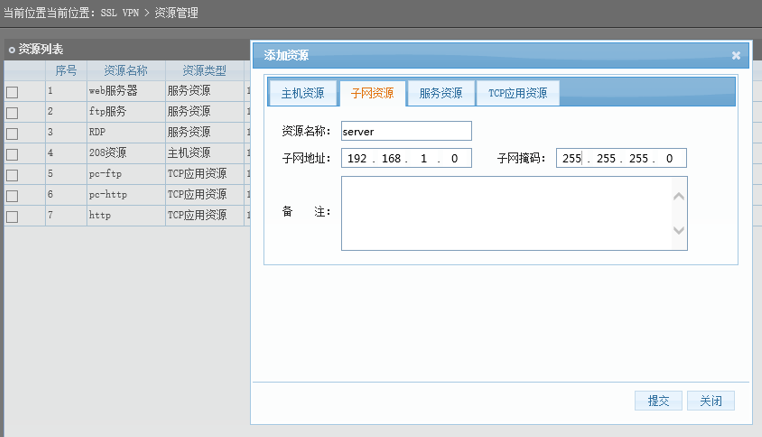This screenshot has width=762, height=437.
Task: Open the TCP应用资源 tab
Action: click(517, 93)
